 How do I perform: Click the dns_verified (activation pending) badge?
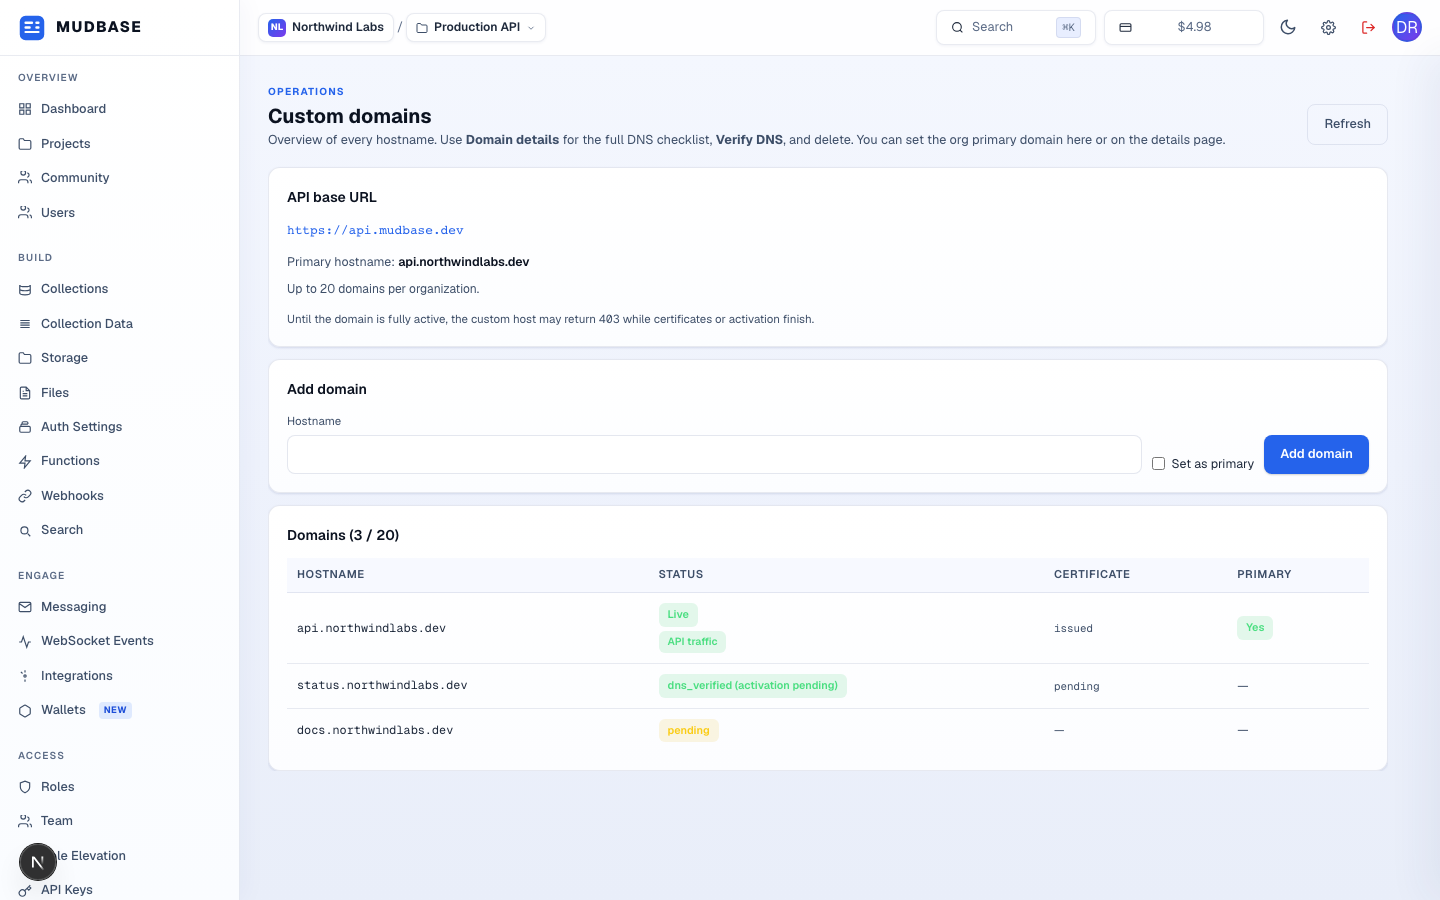[752, 686]
